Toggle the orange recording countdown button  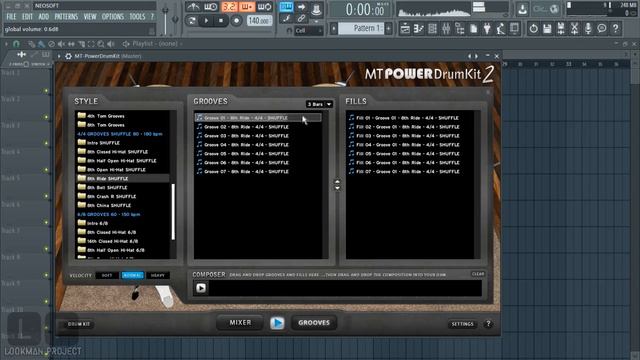point(229,7)
